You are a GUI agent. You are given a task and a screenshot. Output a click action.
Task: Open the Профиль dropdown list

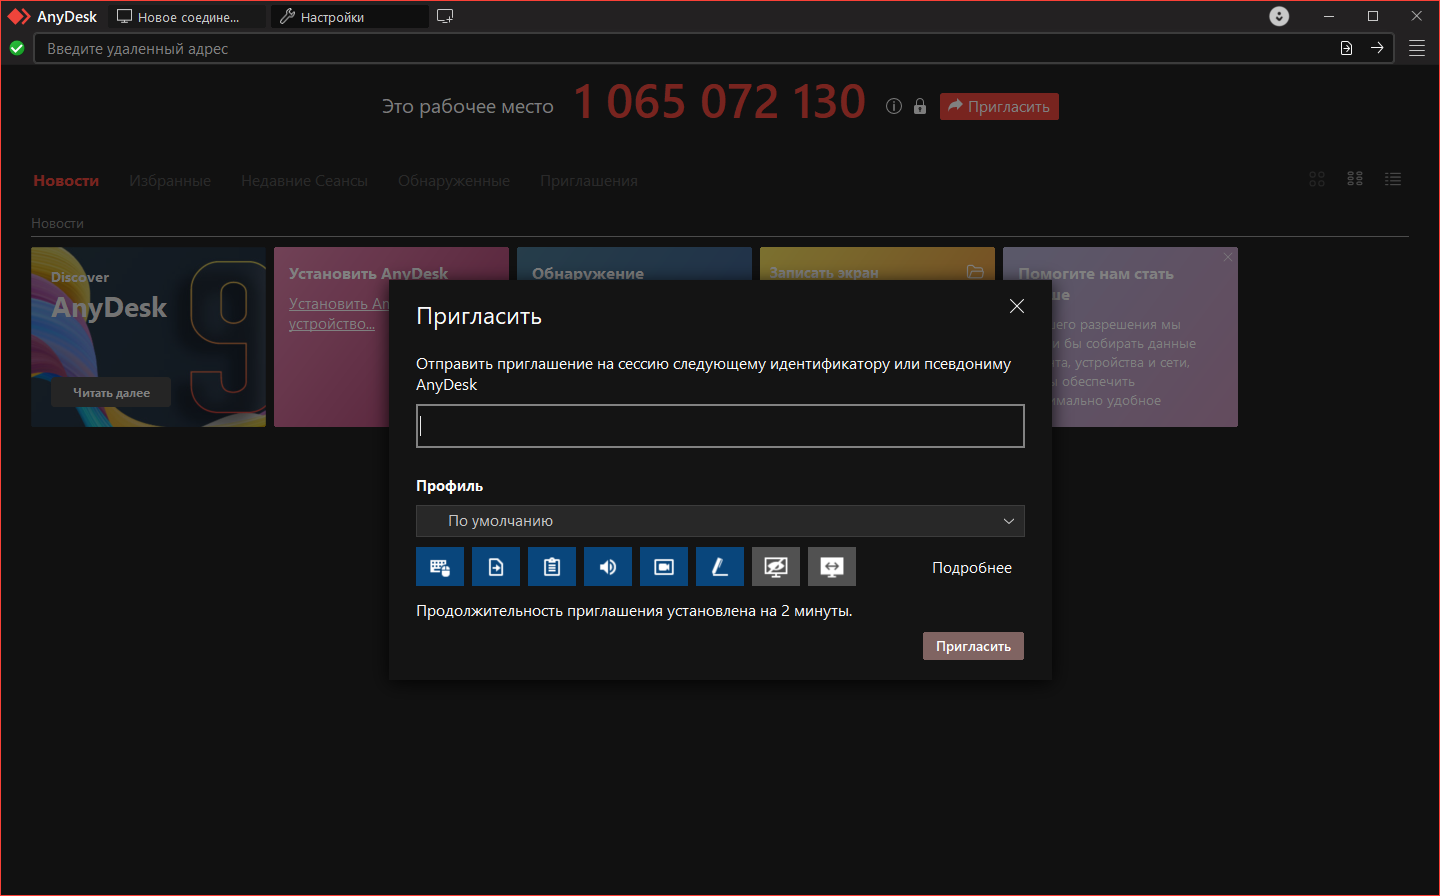[x=720, y=521]
